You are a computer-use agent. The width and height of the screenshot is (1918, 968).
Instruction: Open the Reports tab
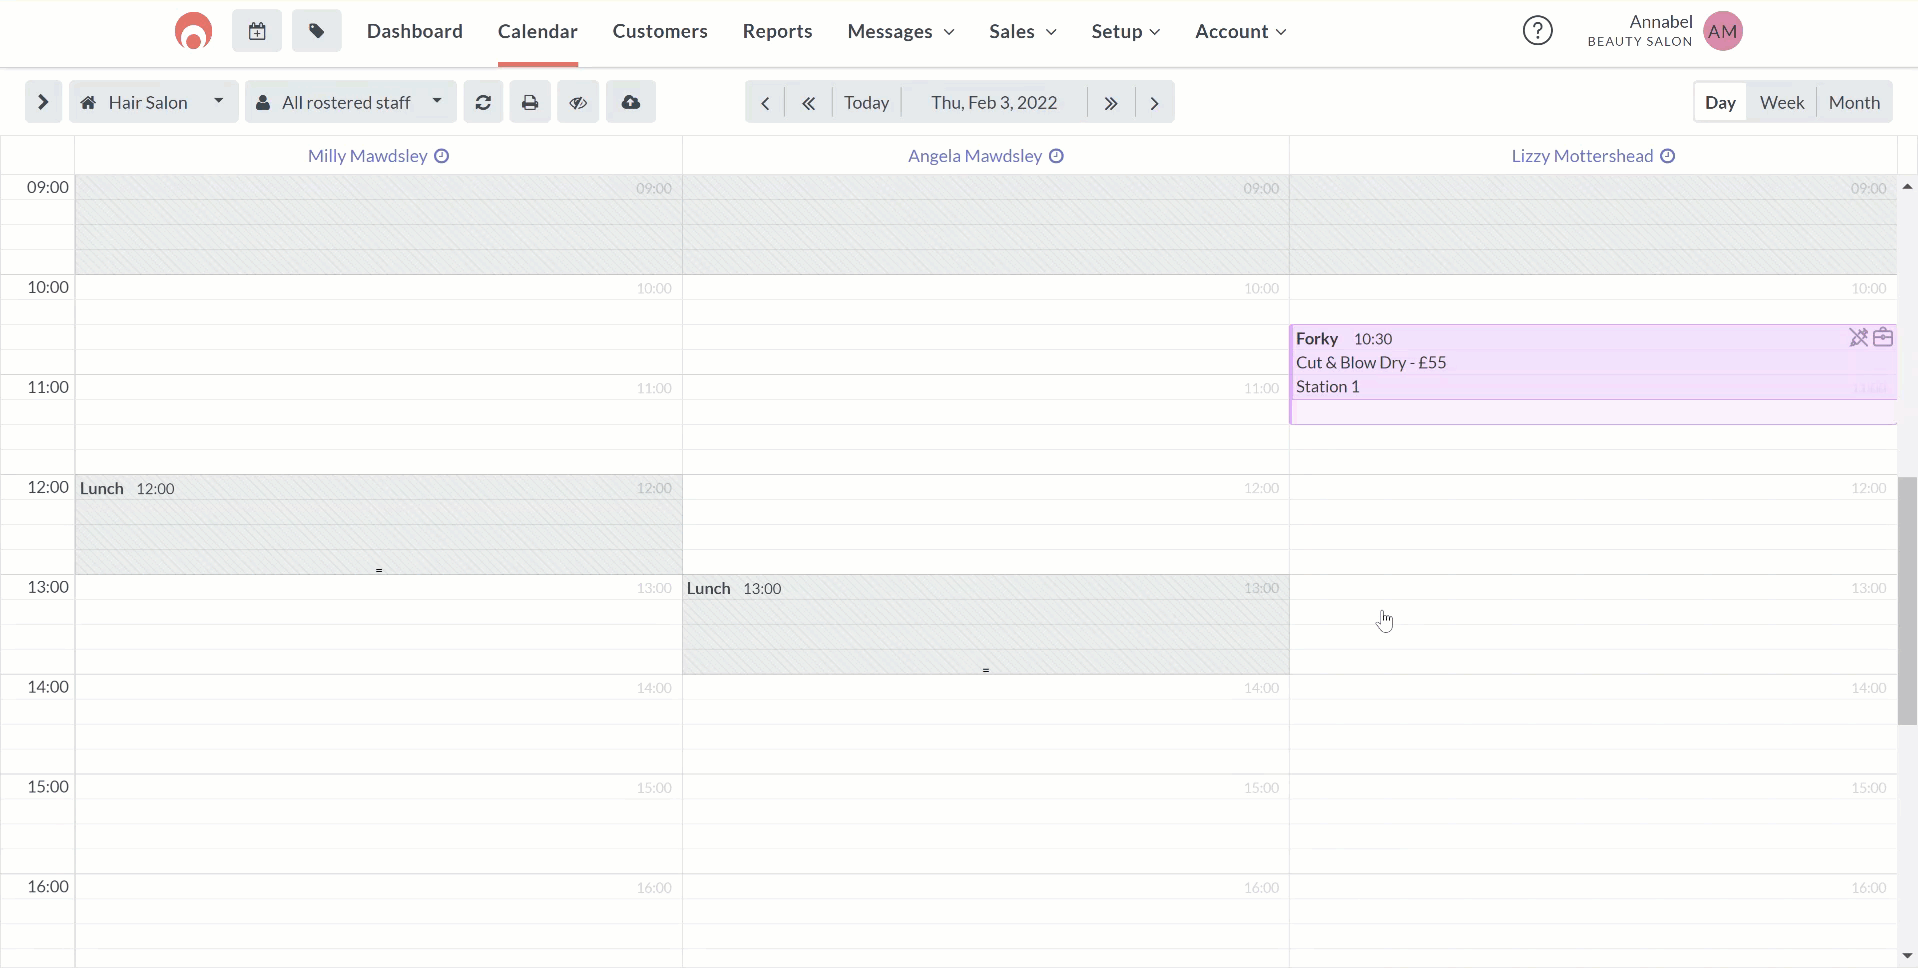click(x=777, y=32)
